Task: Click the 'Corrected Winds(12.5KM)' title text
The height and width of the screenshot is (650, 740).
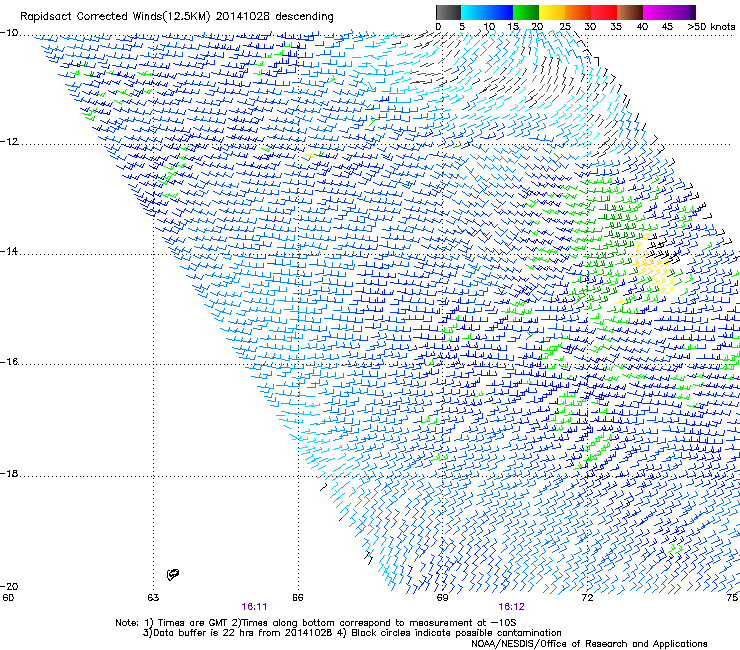Action: coord(143,17)
